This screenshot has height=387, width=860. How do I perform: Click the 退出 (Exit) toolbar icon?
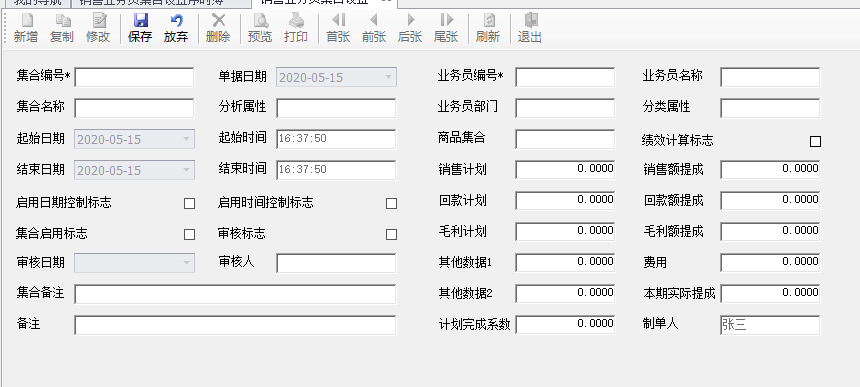pos(530,29)
